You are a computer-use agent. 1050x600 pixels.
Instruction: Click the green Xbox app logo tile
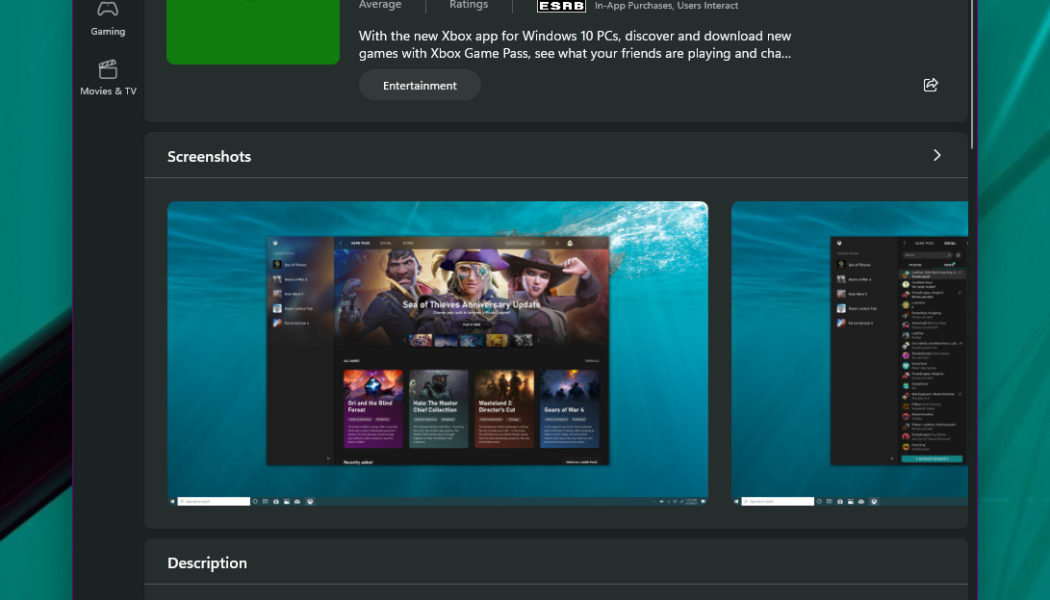[x=252, y=32]
